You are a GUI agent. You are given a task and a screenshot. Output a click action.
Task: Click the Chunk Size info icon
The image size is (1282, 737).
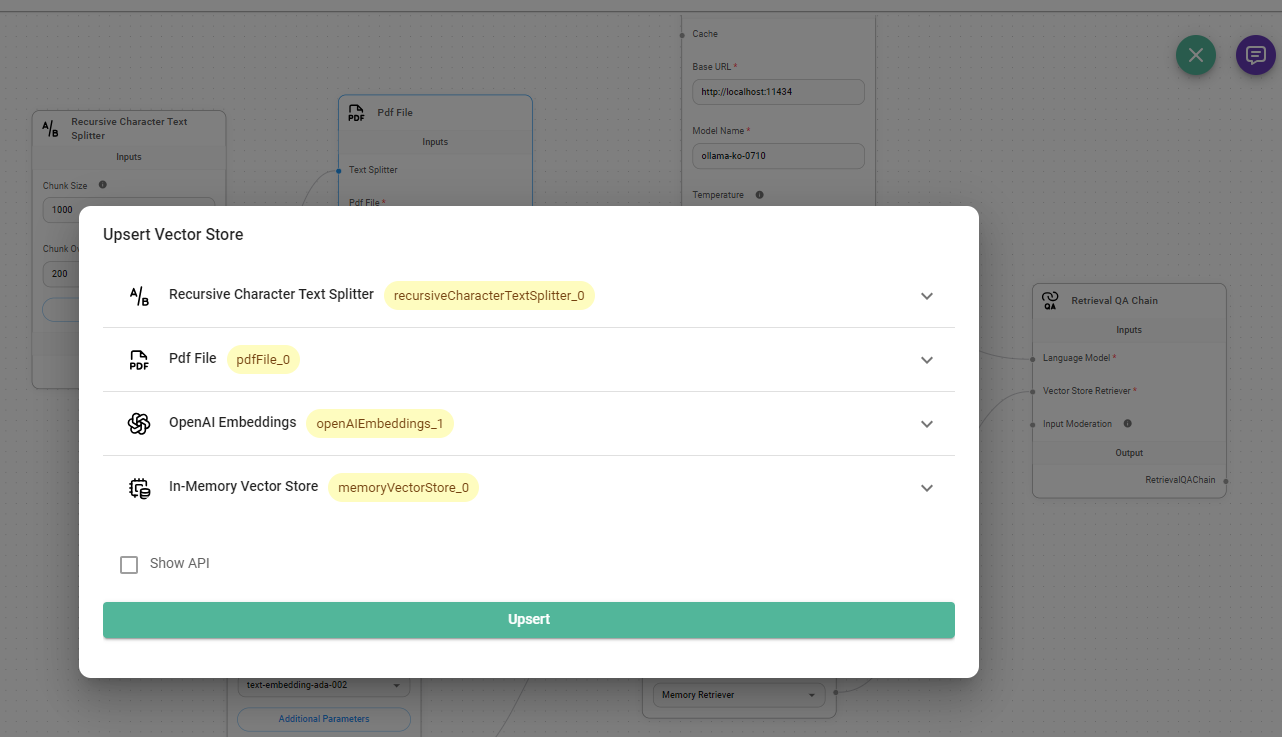[102, 185]
